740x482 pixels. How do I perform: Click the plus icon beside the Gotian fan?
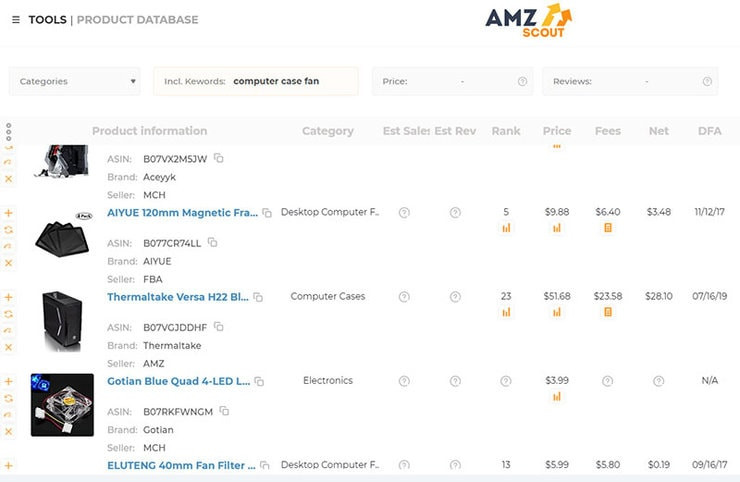[9, 381]
